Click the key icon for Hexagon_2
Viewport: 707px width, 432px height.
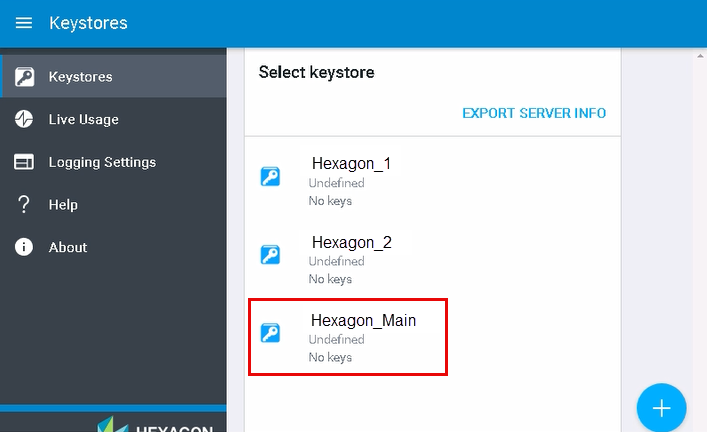point(270,255)
